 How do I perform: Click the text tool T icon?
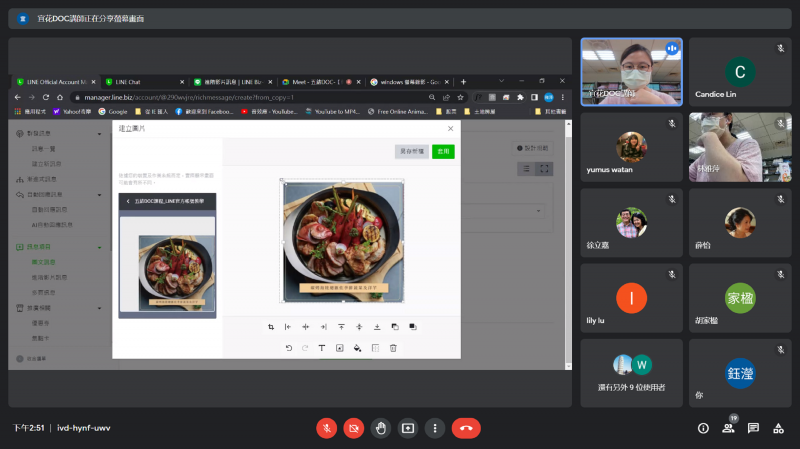[x=322, y=348]
